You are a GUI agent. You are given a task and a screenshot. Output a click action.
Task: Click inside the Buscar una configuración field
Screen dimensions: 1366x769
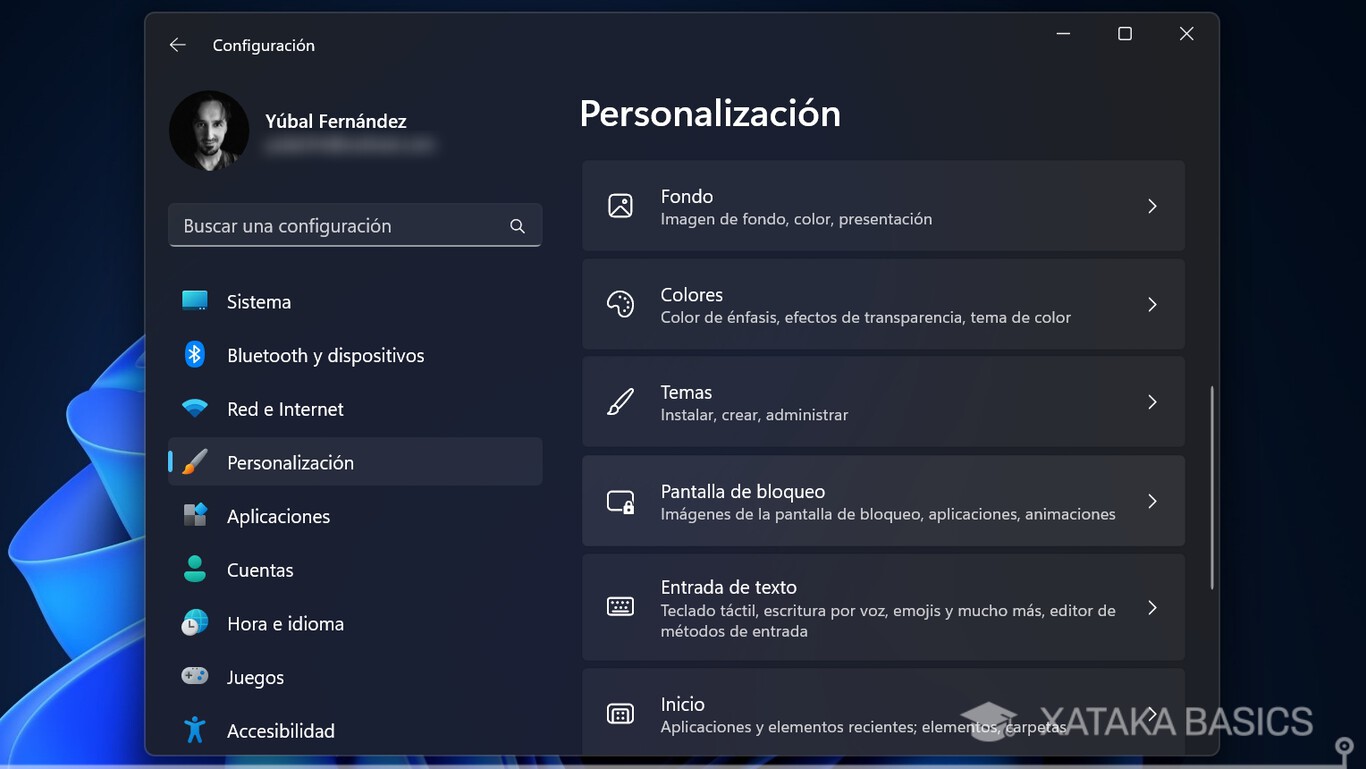coord(330,226)
